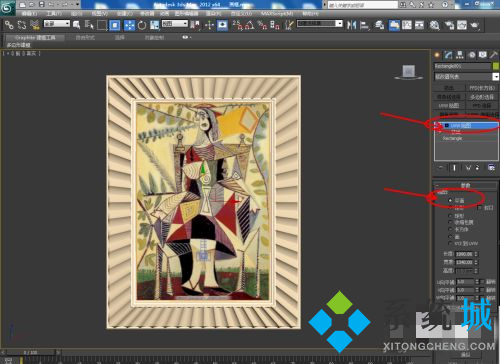Select the Rectangle entry in modifier stack
The height and width of the screenshot is (364, 500).
[x=452, y=138]
